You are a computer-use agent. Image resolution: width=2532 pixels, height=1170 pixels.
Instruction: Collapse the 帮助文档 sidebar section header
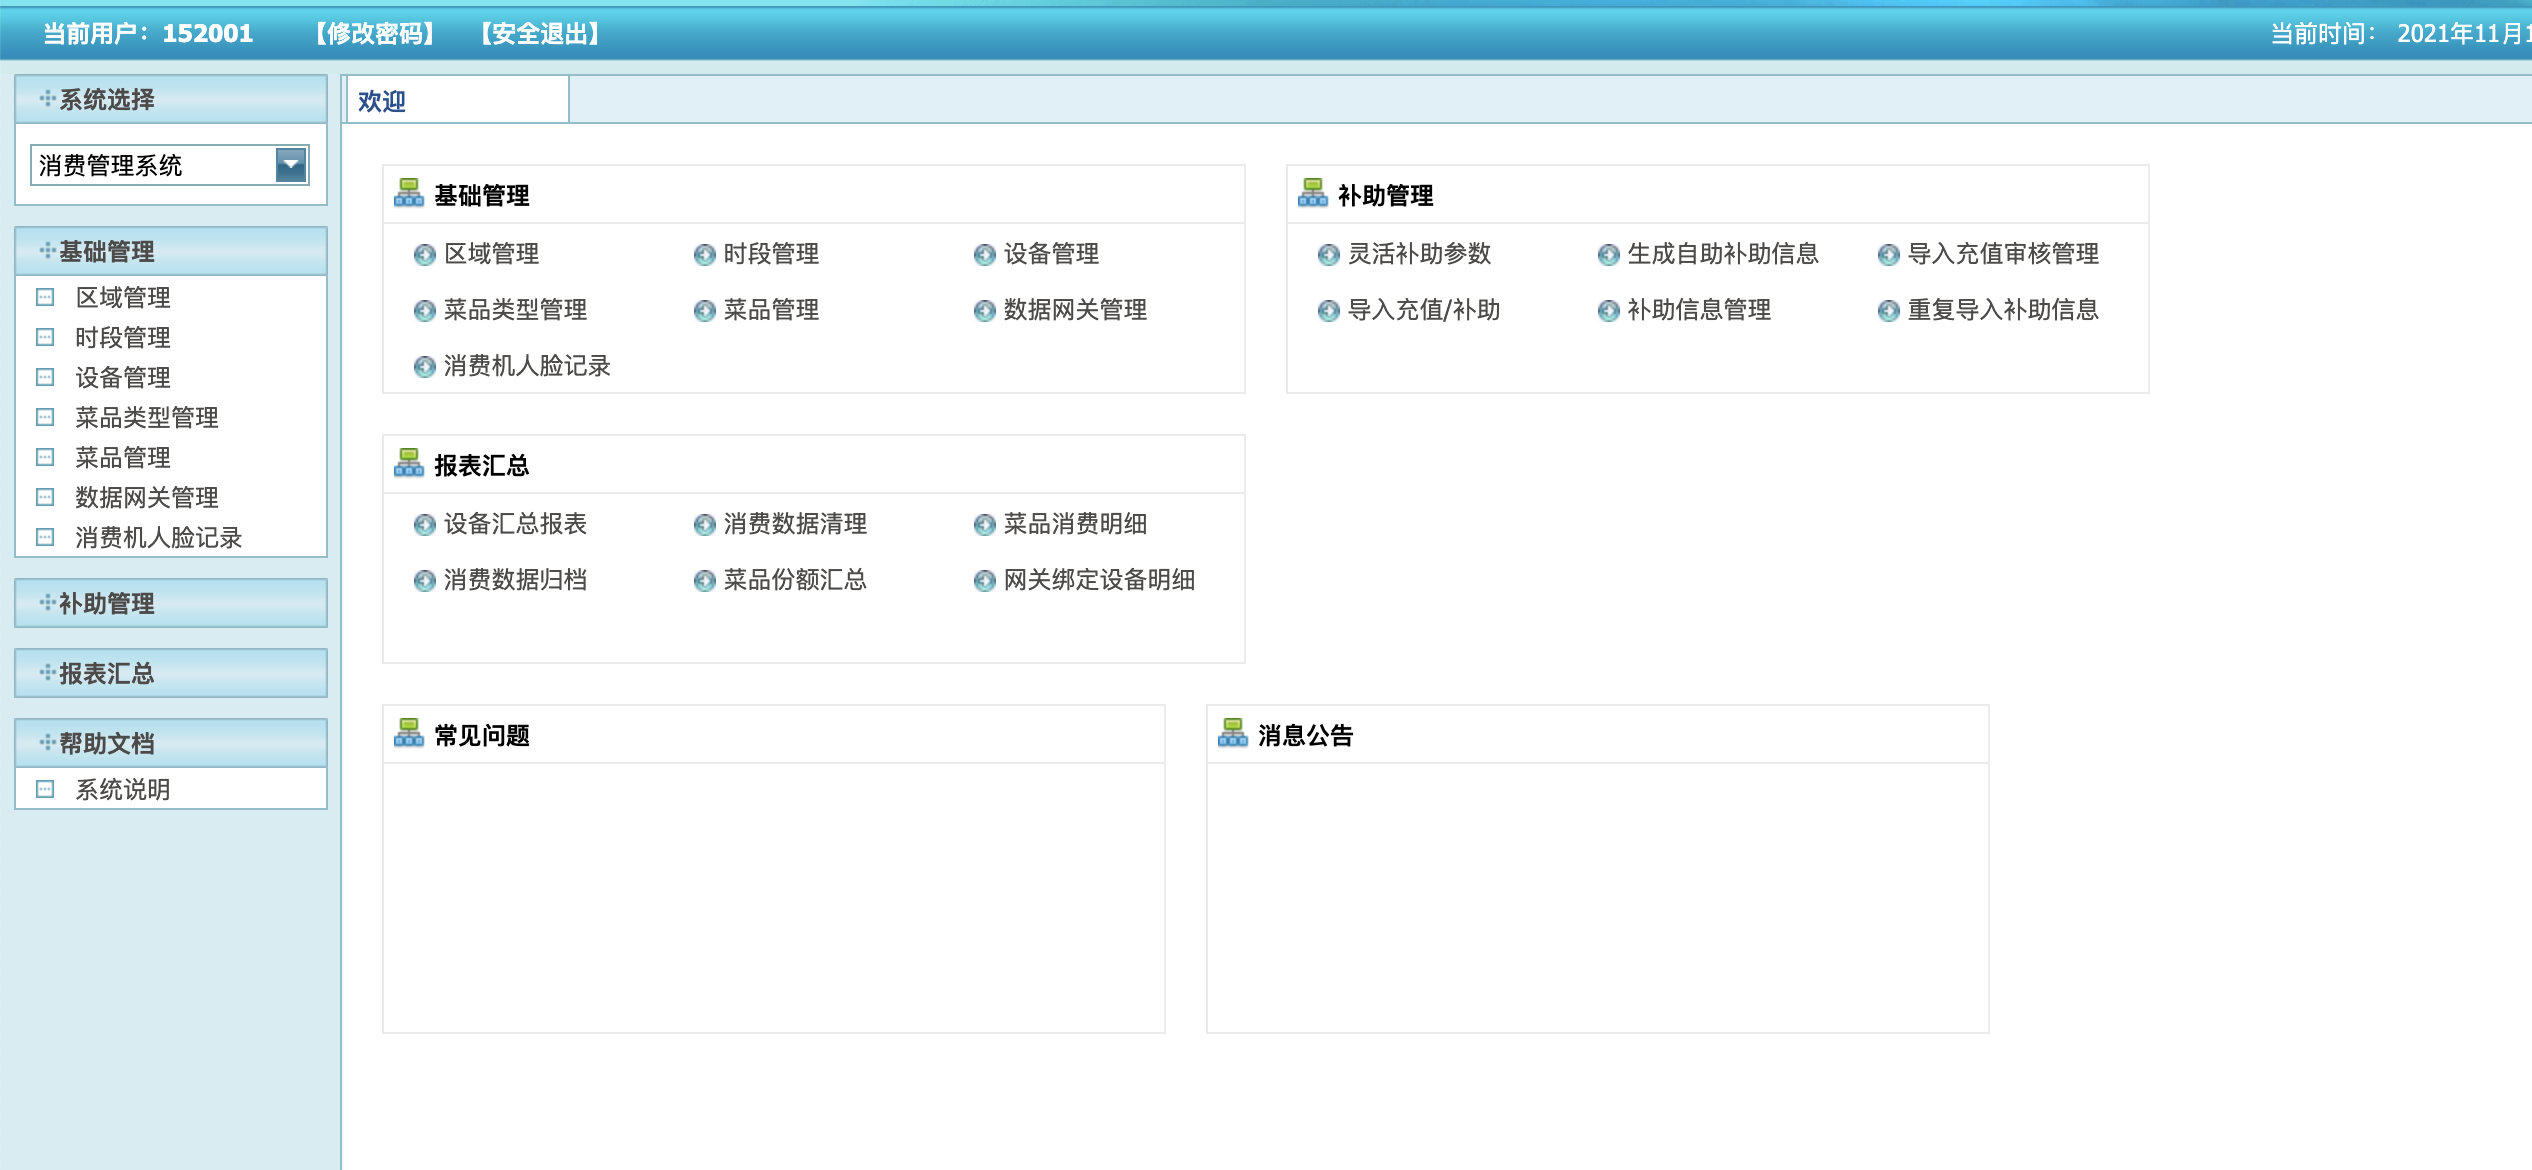[171, 743]
